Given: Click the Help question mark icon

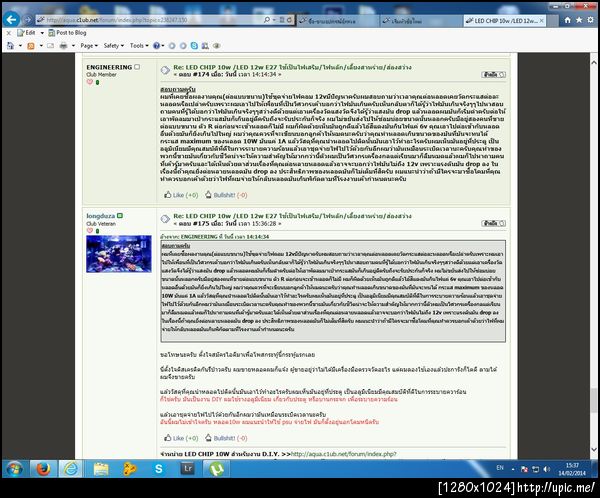Looking at the screenshot, I should [x=156, y=46].
